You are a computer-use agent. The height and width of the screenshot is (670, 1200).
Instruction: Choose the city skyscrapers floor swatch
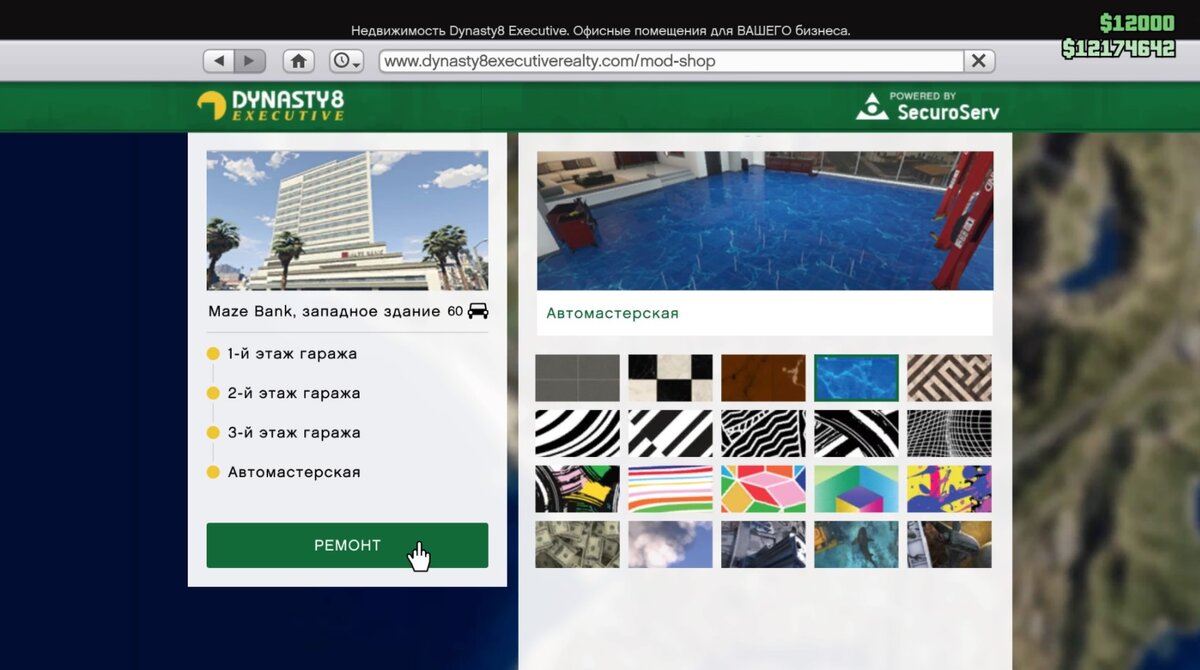pos(763,544)
